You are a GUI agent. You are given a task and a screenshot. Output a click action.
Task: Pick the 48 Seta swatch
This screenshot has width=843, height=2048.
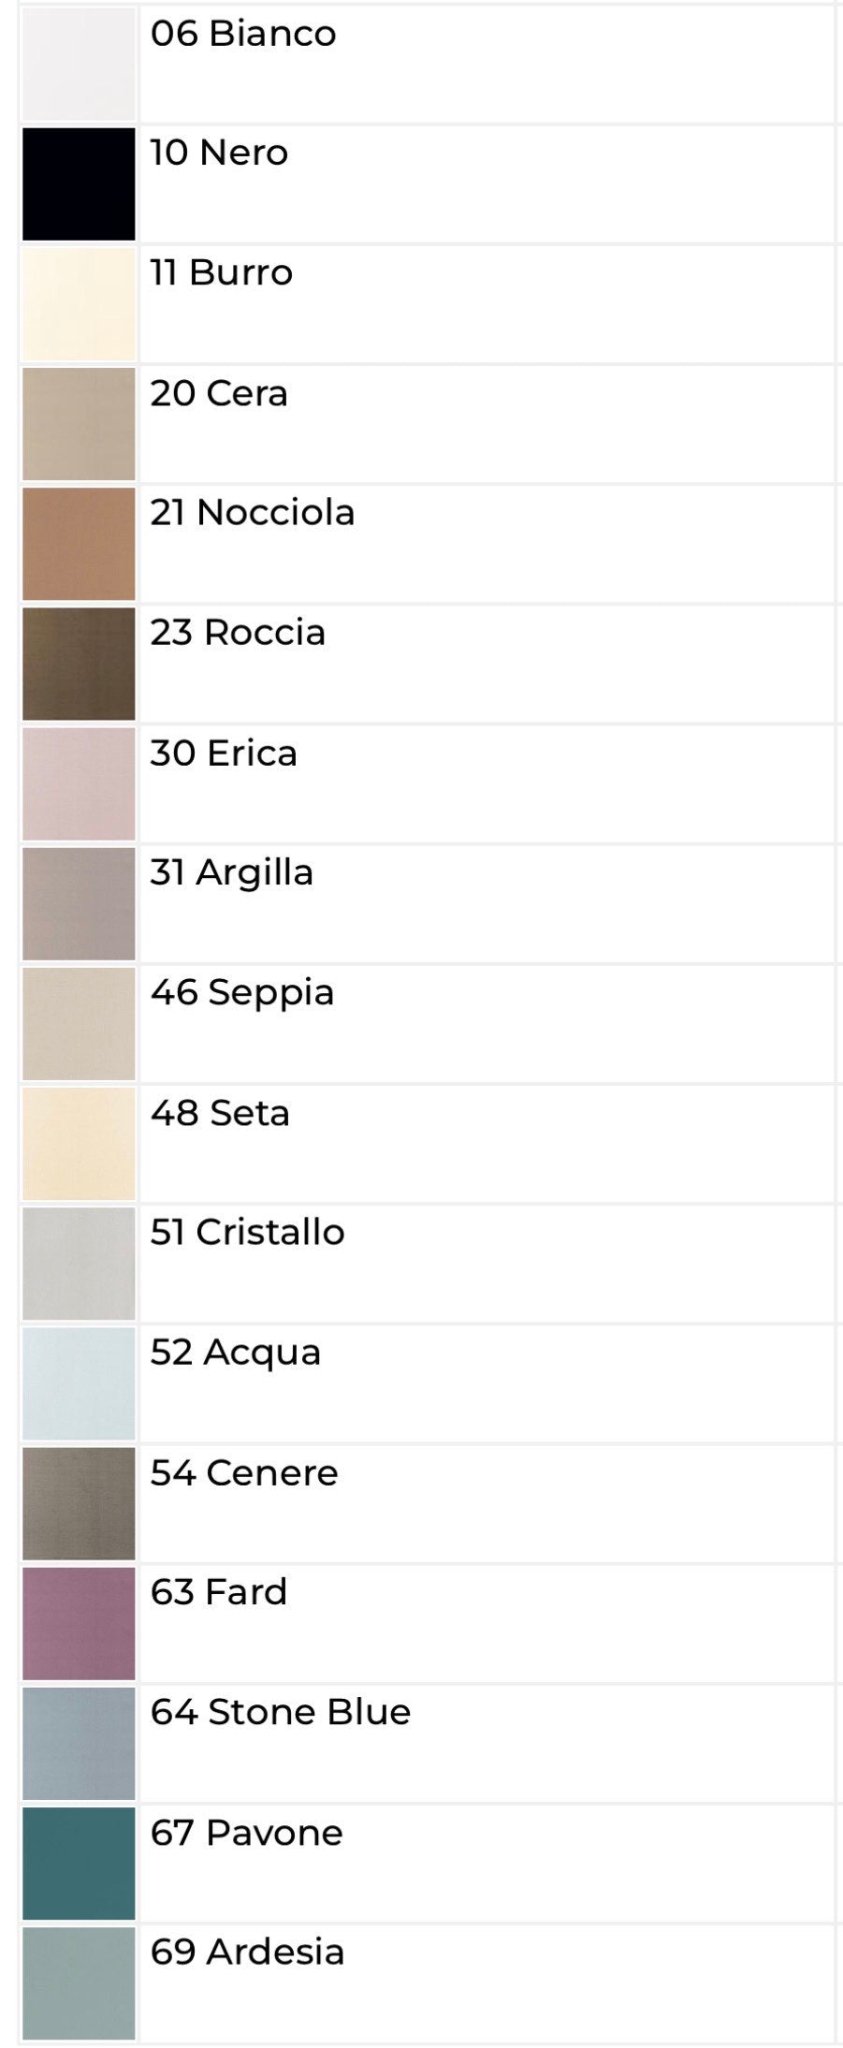[78, 1144]
